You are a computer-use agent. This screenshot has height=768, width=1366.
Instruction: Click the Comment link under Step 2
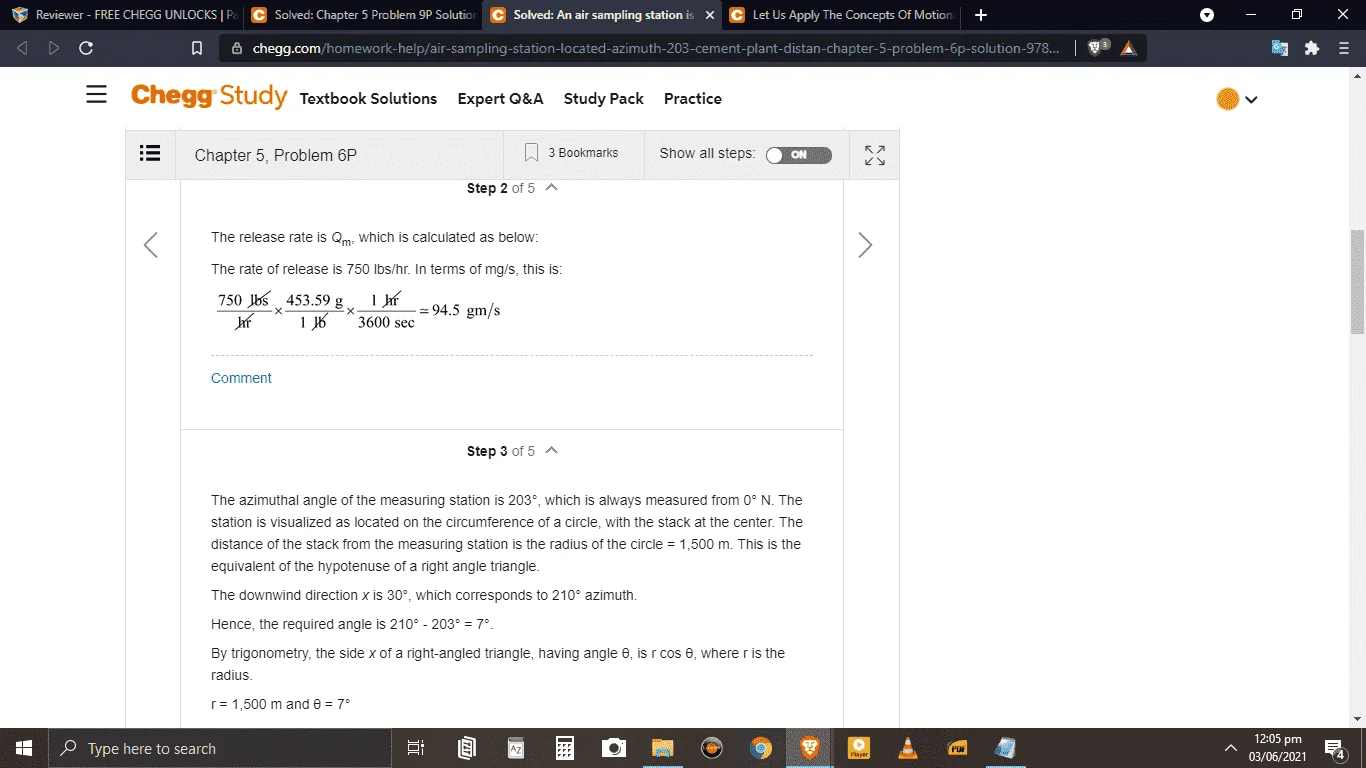(x=241, y=378)
